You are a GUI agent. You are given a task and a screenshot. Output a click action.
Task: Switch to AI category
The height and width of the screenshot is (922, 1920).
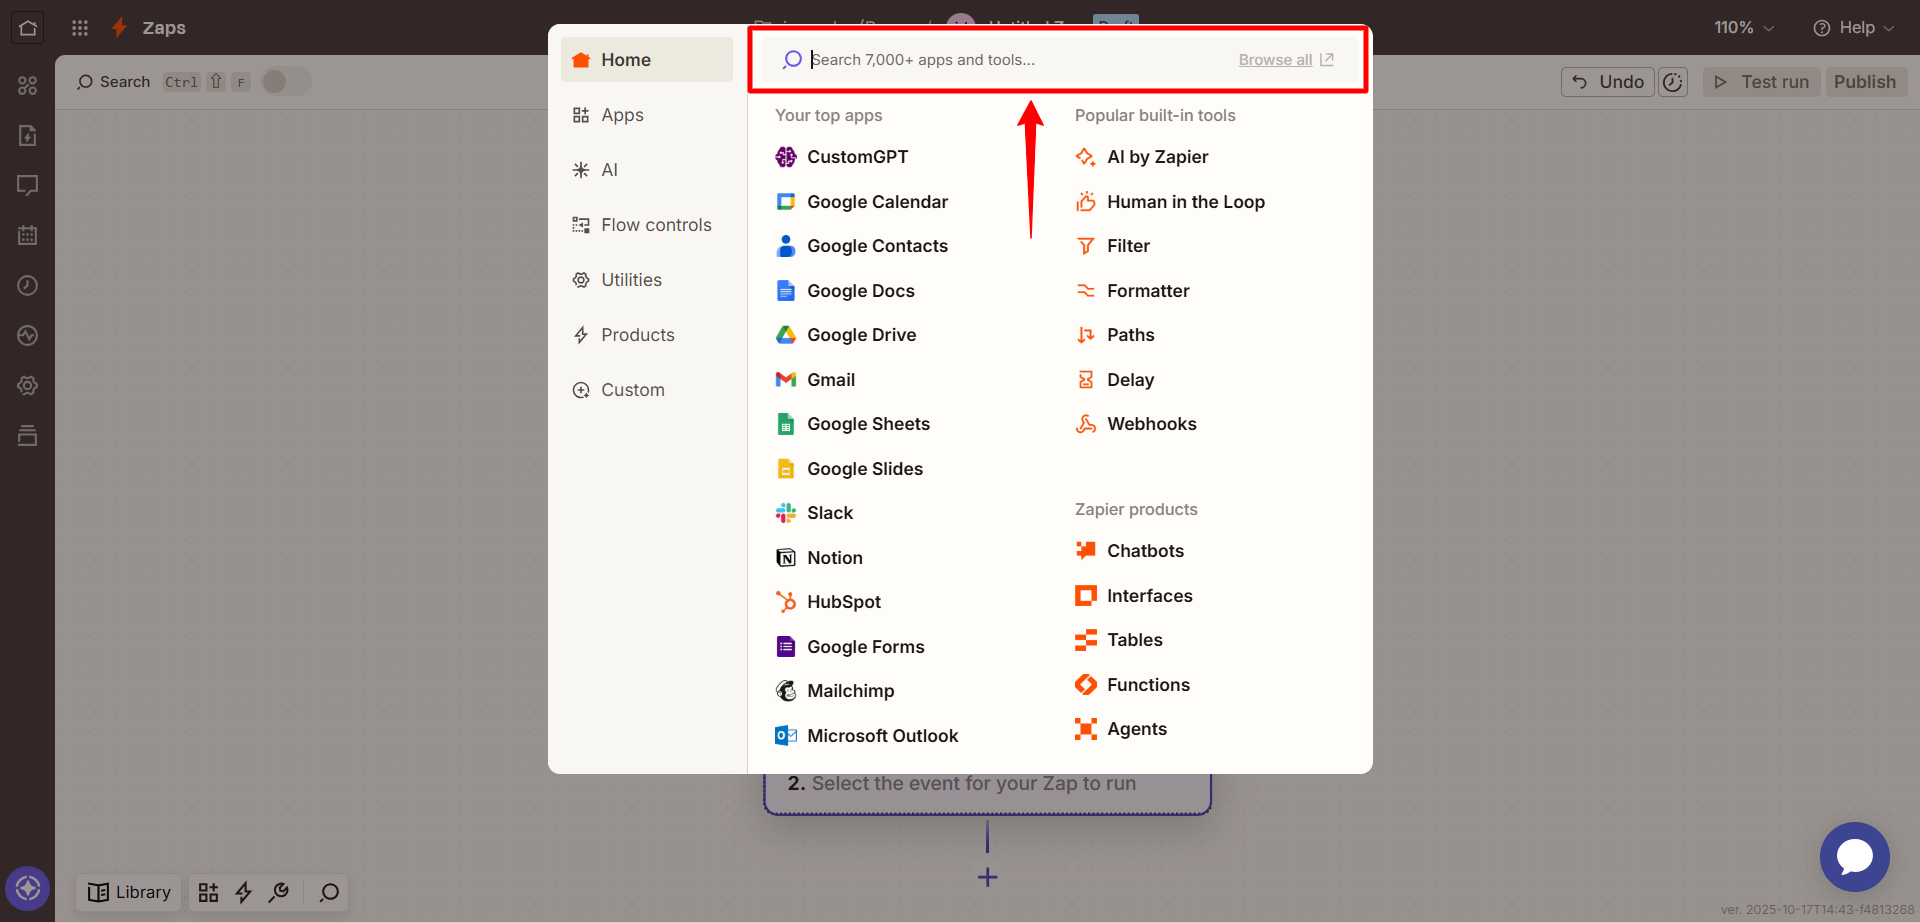pyautogui.click(x=647, y=170)
